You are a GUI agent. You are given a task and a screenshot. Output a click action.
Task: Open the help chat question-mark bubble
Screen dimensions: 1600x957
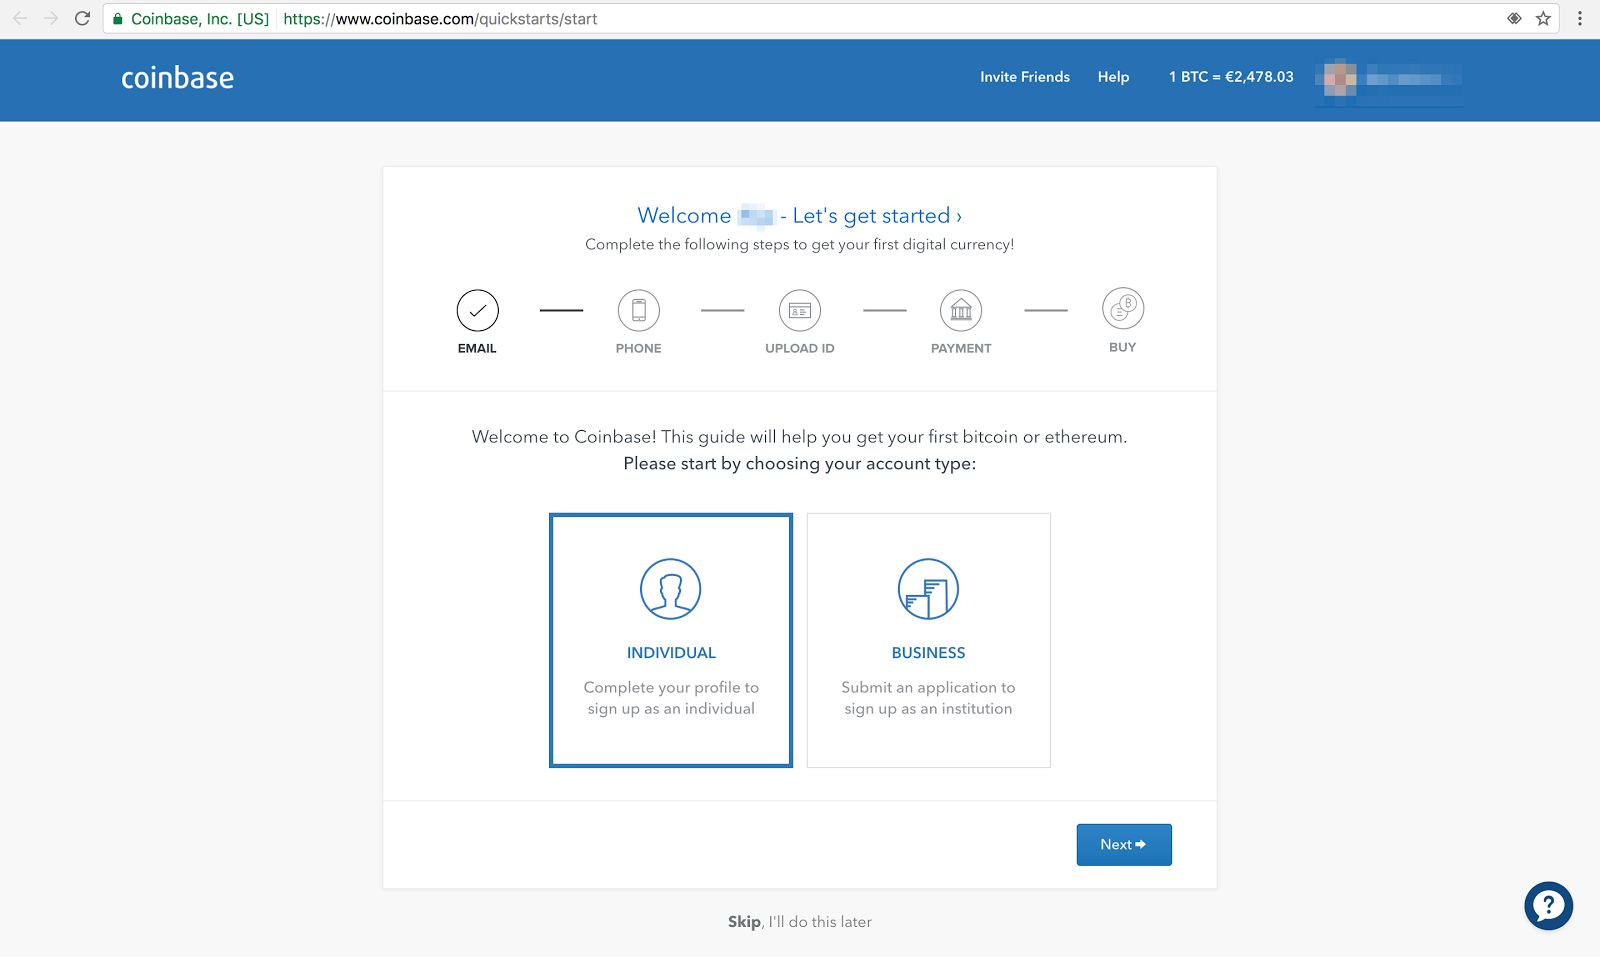coord(1548,906)
